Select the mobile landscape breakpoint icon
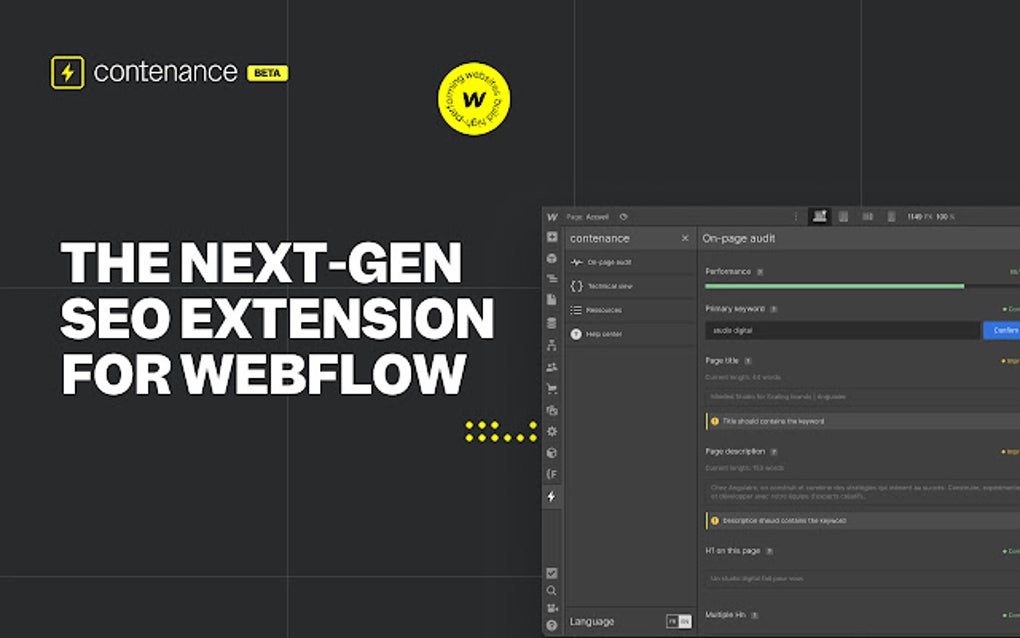1020x638 pixels. (x=867, y=217)
